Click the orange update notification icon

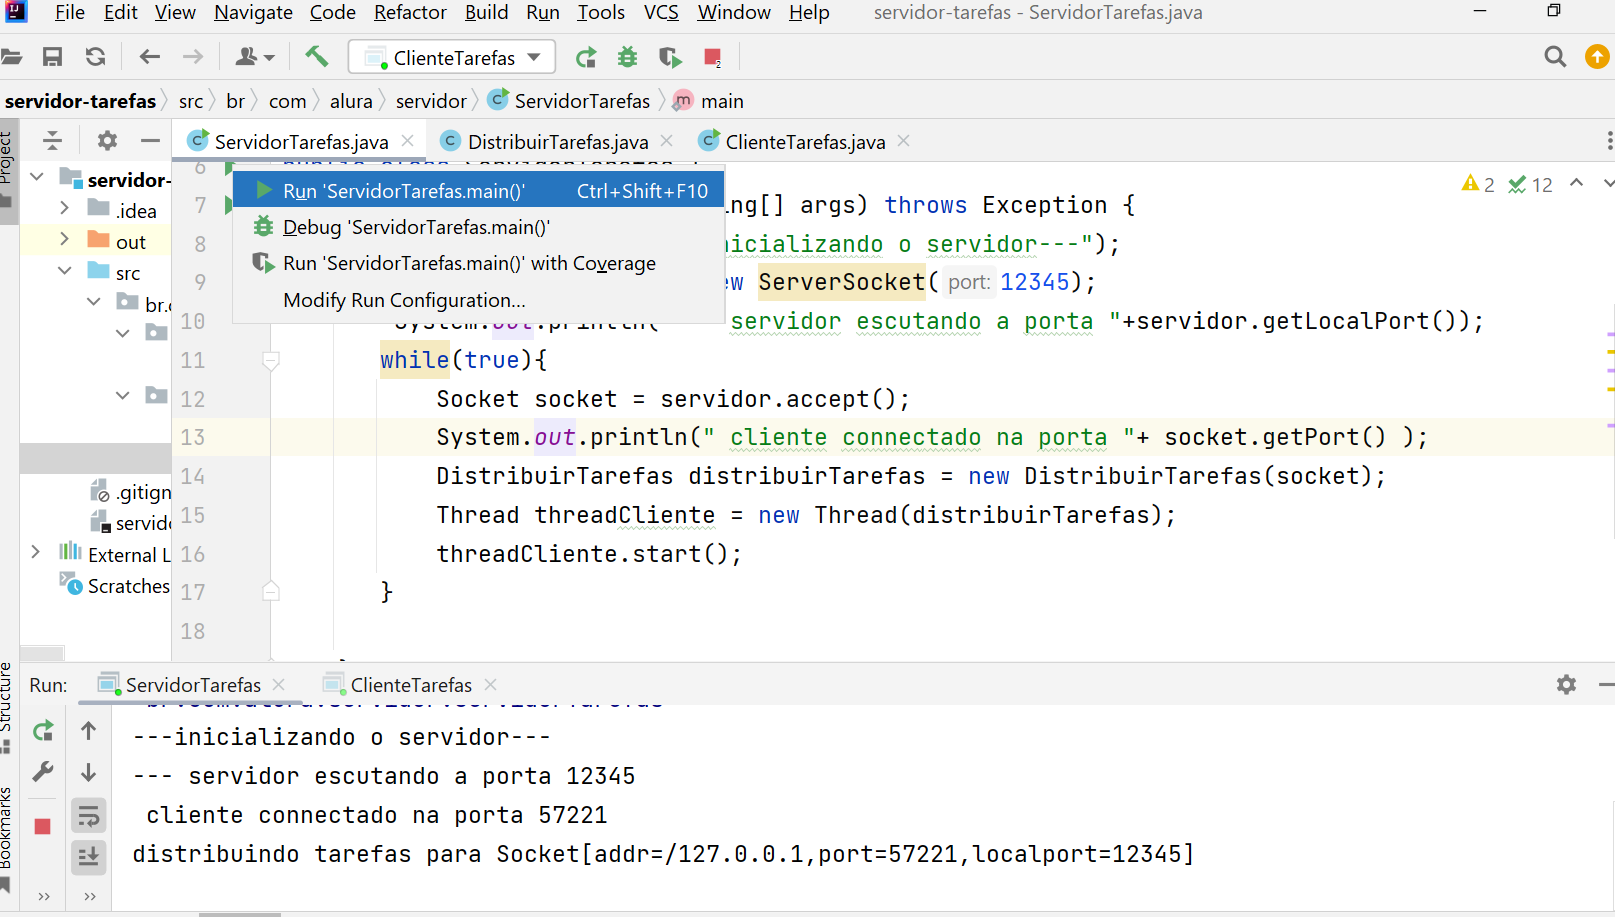pos(1598,57)
